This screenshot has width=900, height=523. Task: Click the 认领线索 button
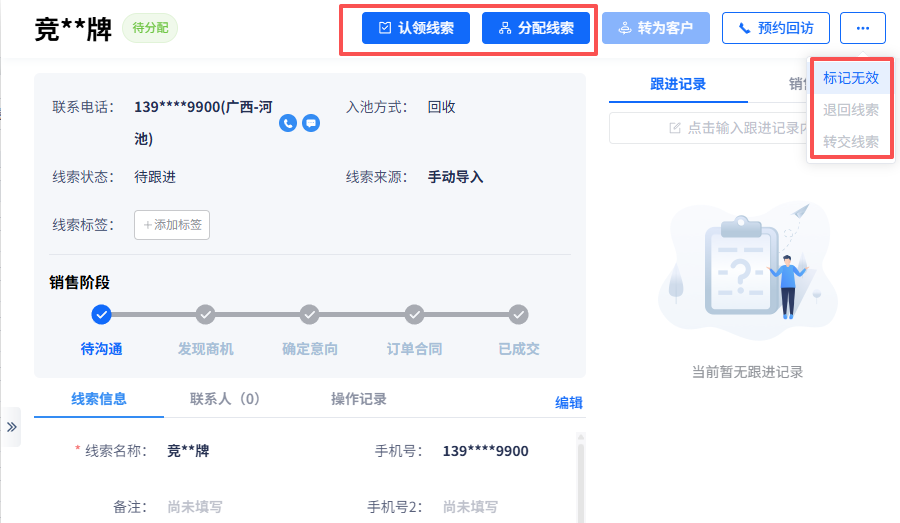click(416, 28)
